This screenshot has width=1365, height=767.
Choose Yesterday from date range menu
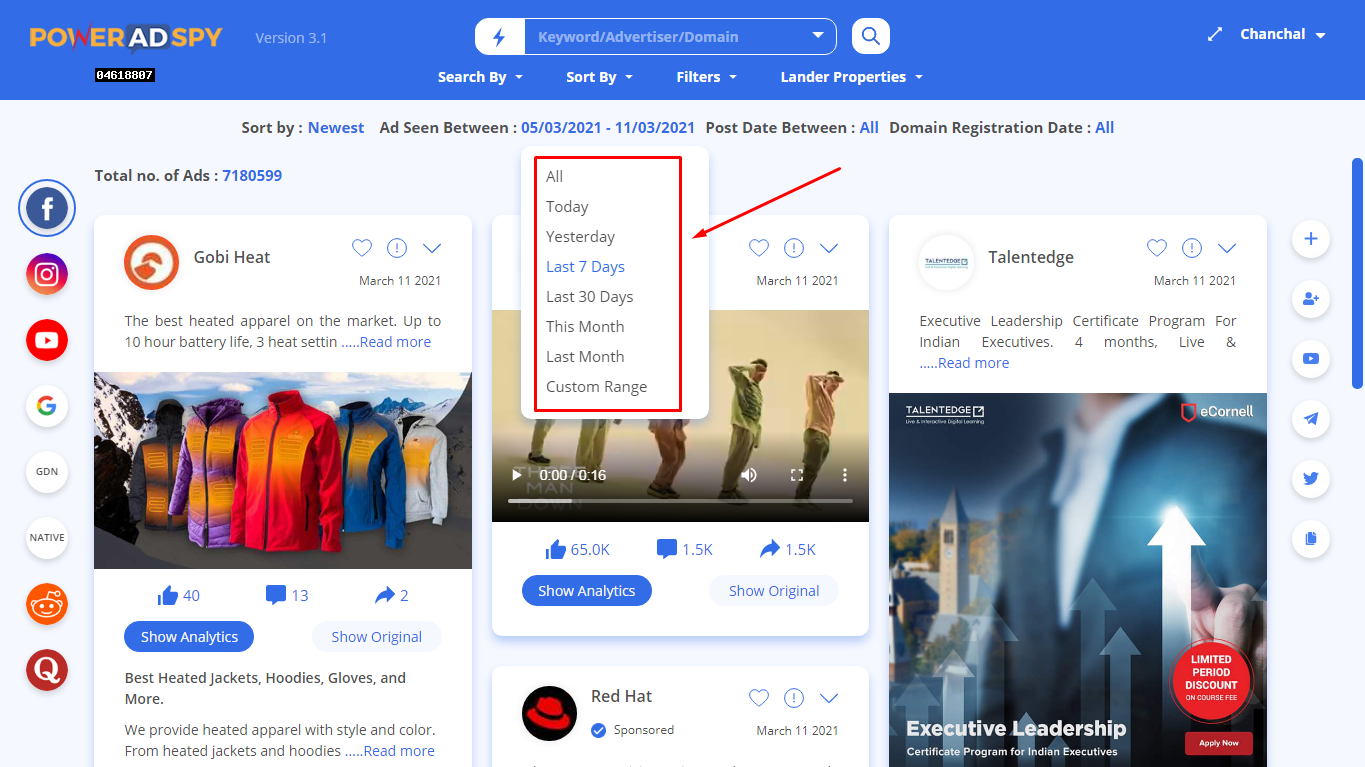(580, 237)
